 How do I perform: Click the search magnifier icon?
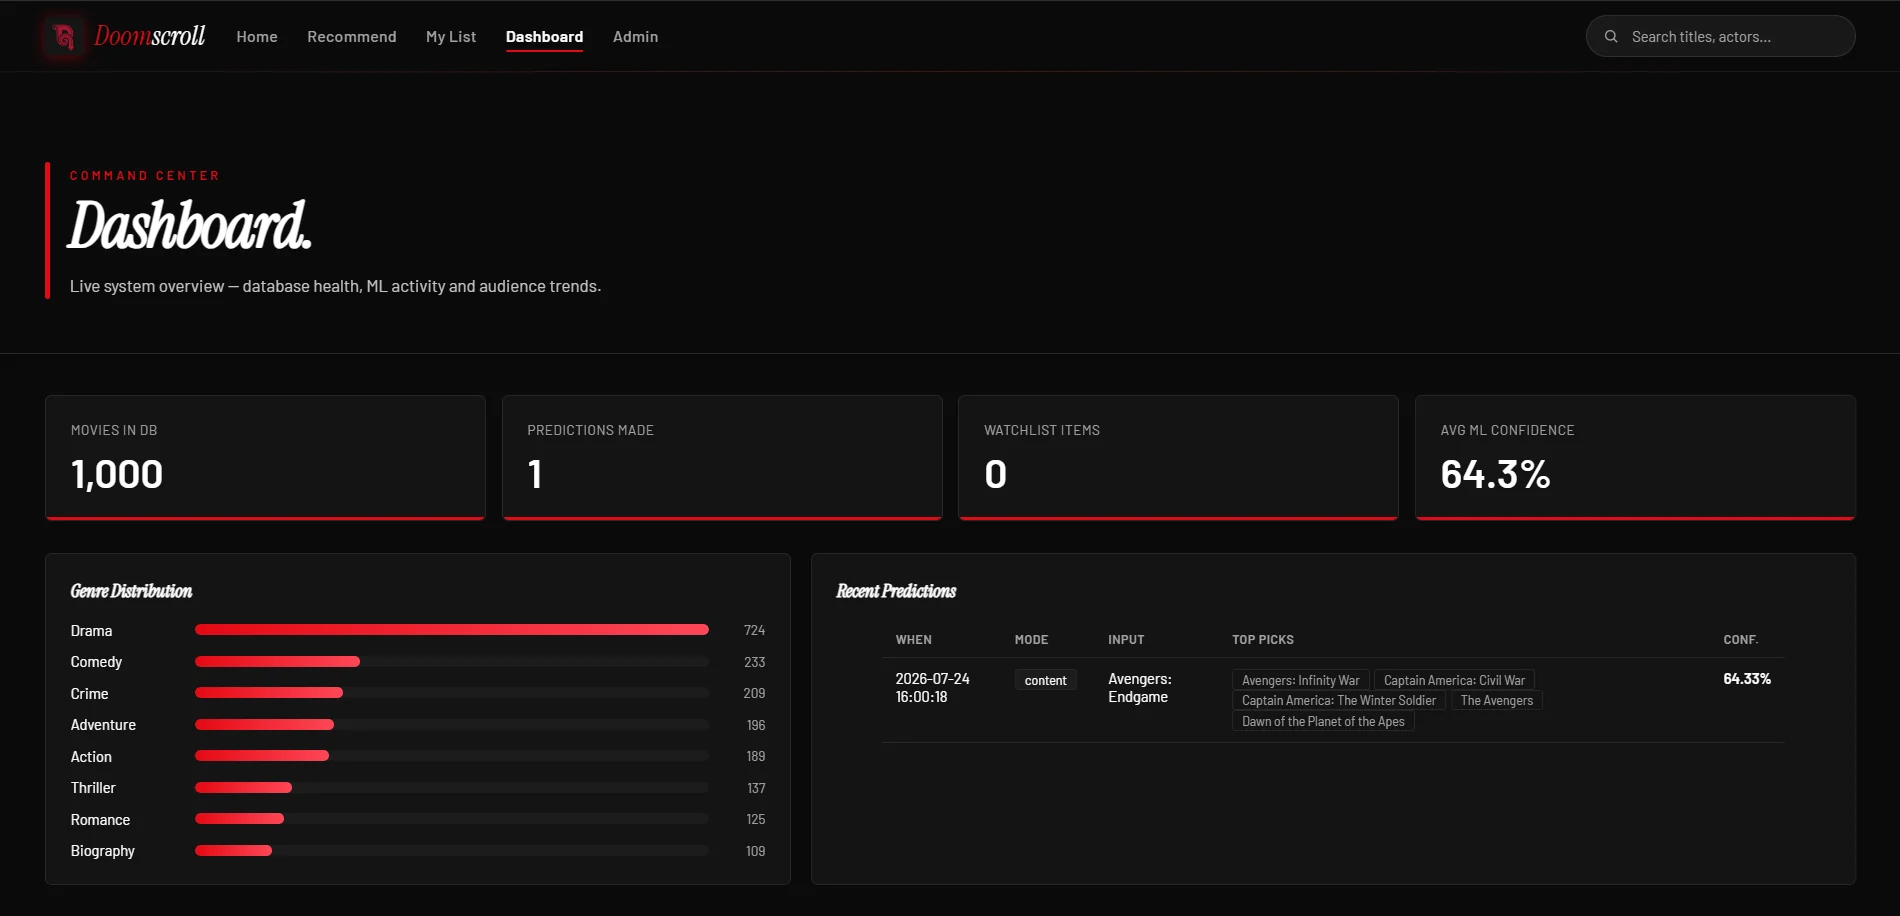click(1611, 36)
